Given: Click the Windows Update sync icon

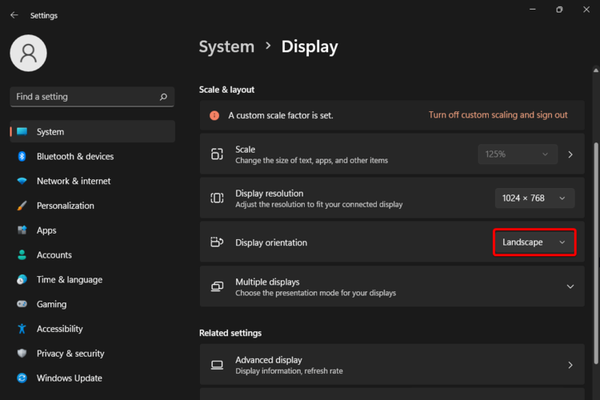Looking at the screenshot, I should pos(22,378).
